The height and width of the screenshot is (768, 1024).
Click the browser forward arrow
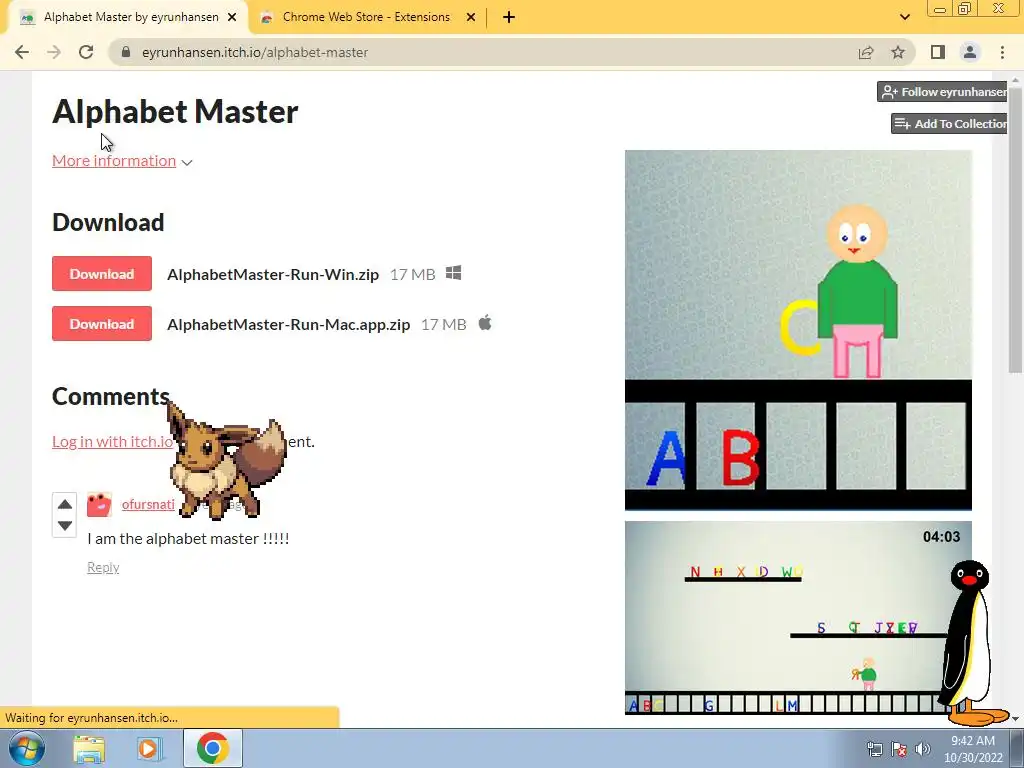click(x=54, y=52)
